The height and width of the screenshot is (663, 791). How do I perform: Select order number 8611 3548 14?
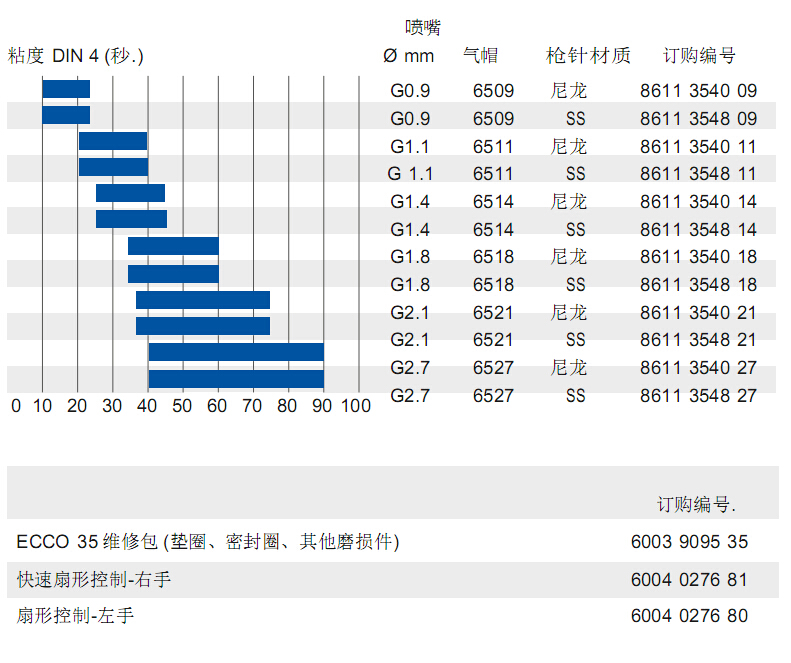(x=698, y=230)
